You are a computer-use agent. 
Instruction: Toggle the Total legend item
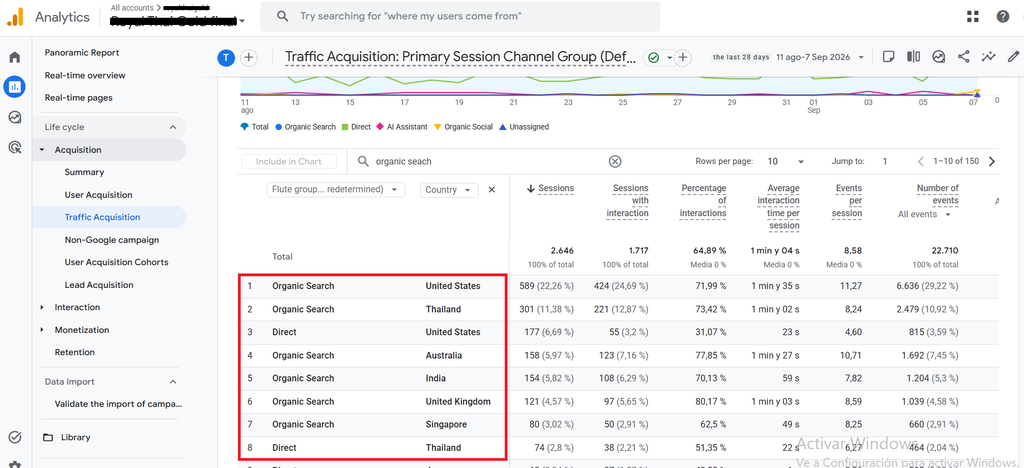[x=255, y=127]
